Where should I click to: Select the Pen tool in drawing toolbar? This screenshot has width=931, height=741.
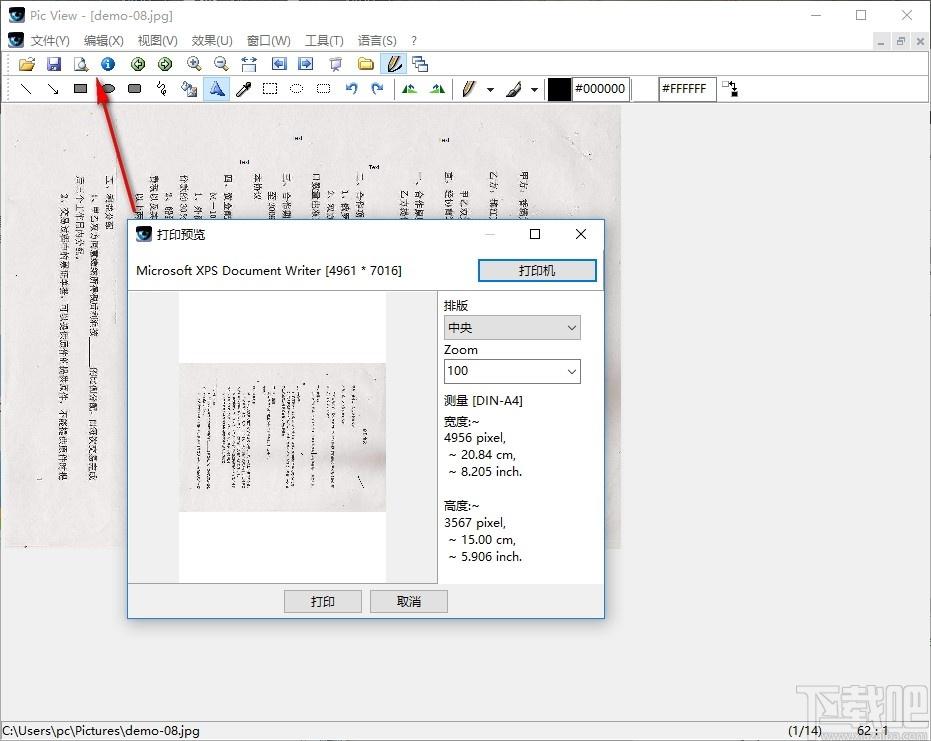[468, 89]
